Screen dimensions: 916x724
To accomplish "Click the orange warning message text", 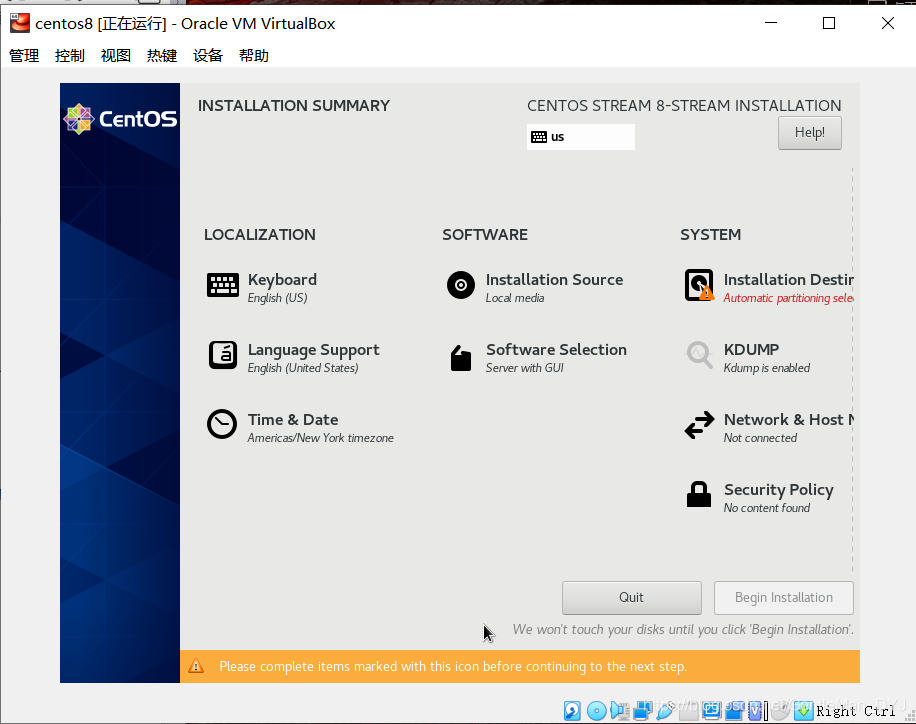I will coord(453,666).
